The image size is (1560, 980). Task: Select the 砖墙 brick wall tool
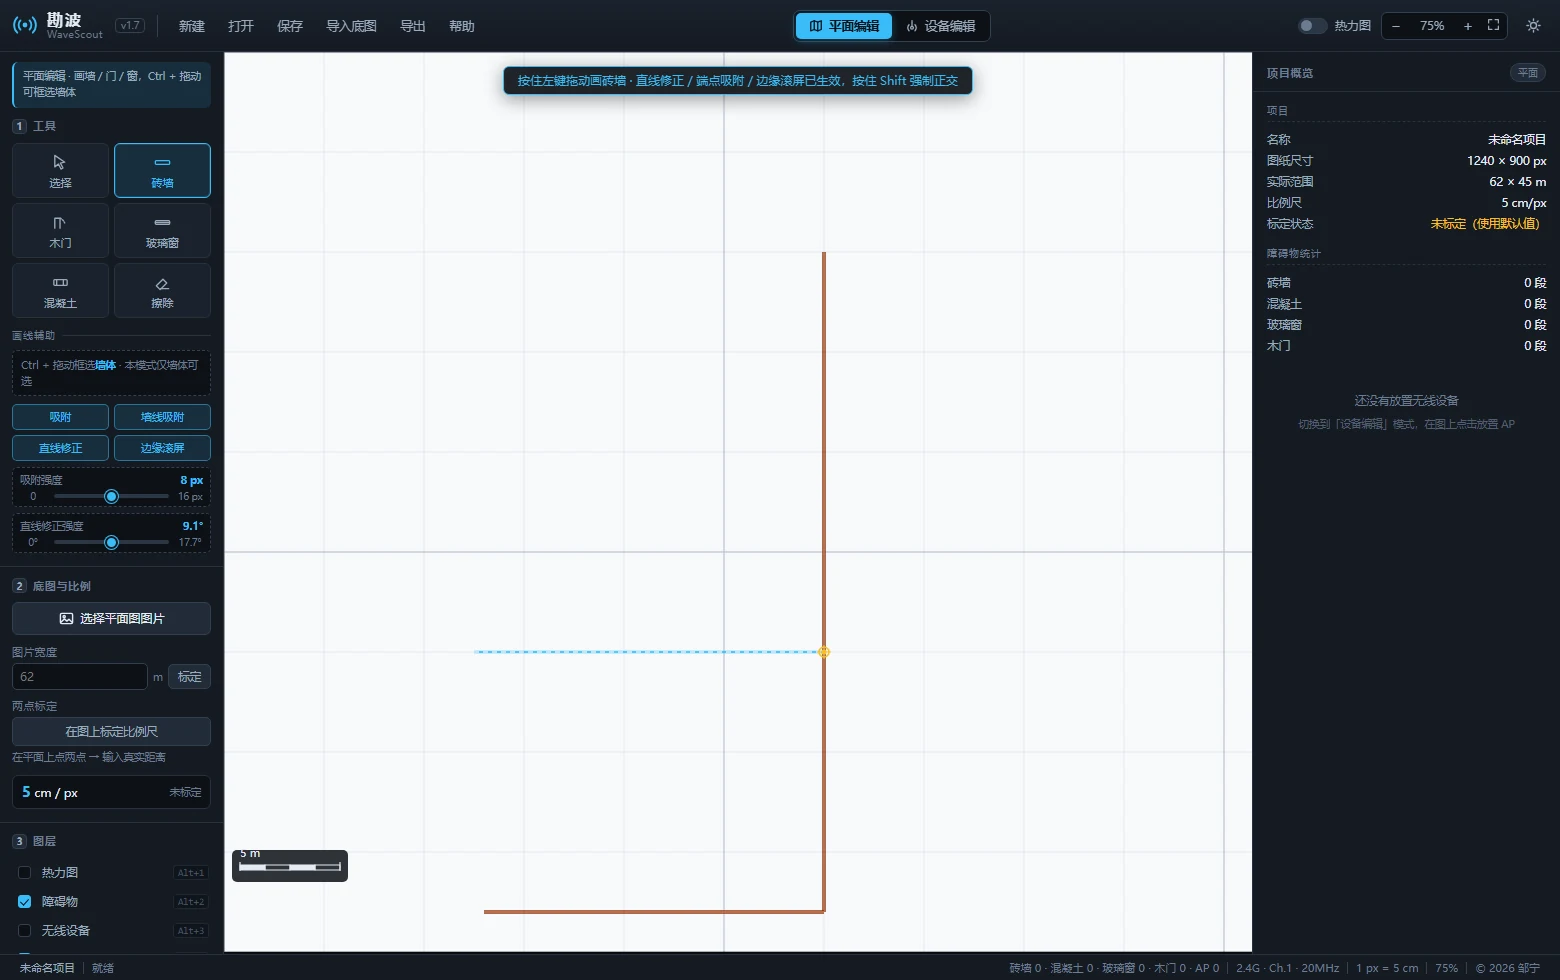pos(162,171)
